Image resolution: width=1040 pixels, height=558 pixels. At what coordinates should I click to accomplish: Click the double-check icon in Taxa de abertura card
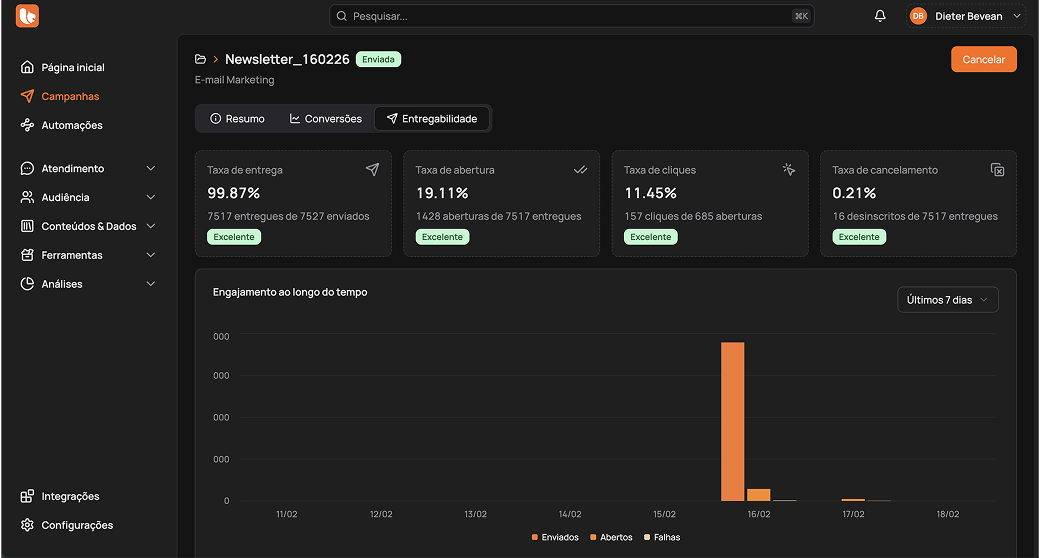(x=580, y=170)
